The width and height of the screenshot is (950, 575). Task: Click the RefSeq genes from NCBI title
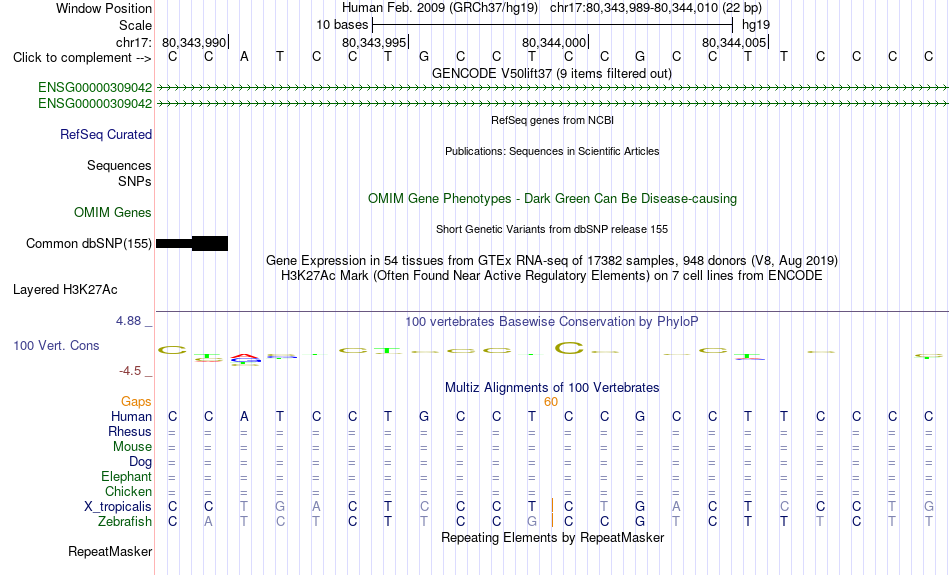pos(552,120)
